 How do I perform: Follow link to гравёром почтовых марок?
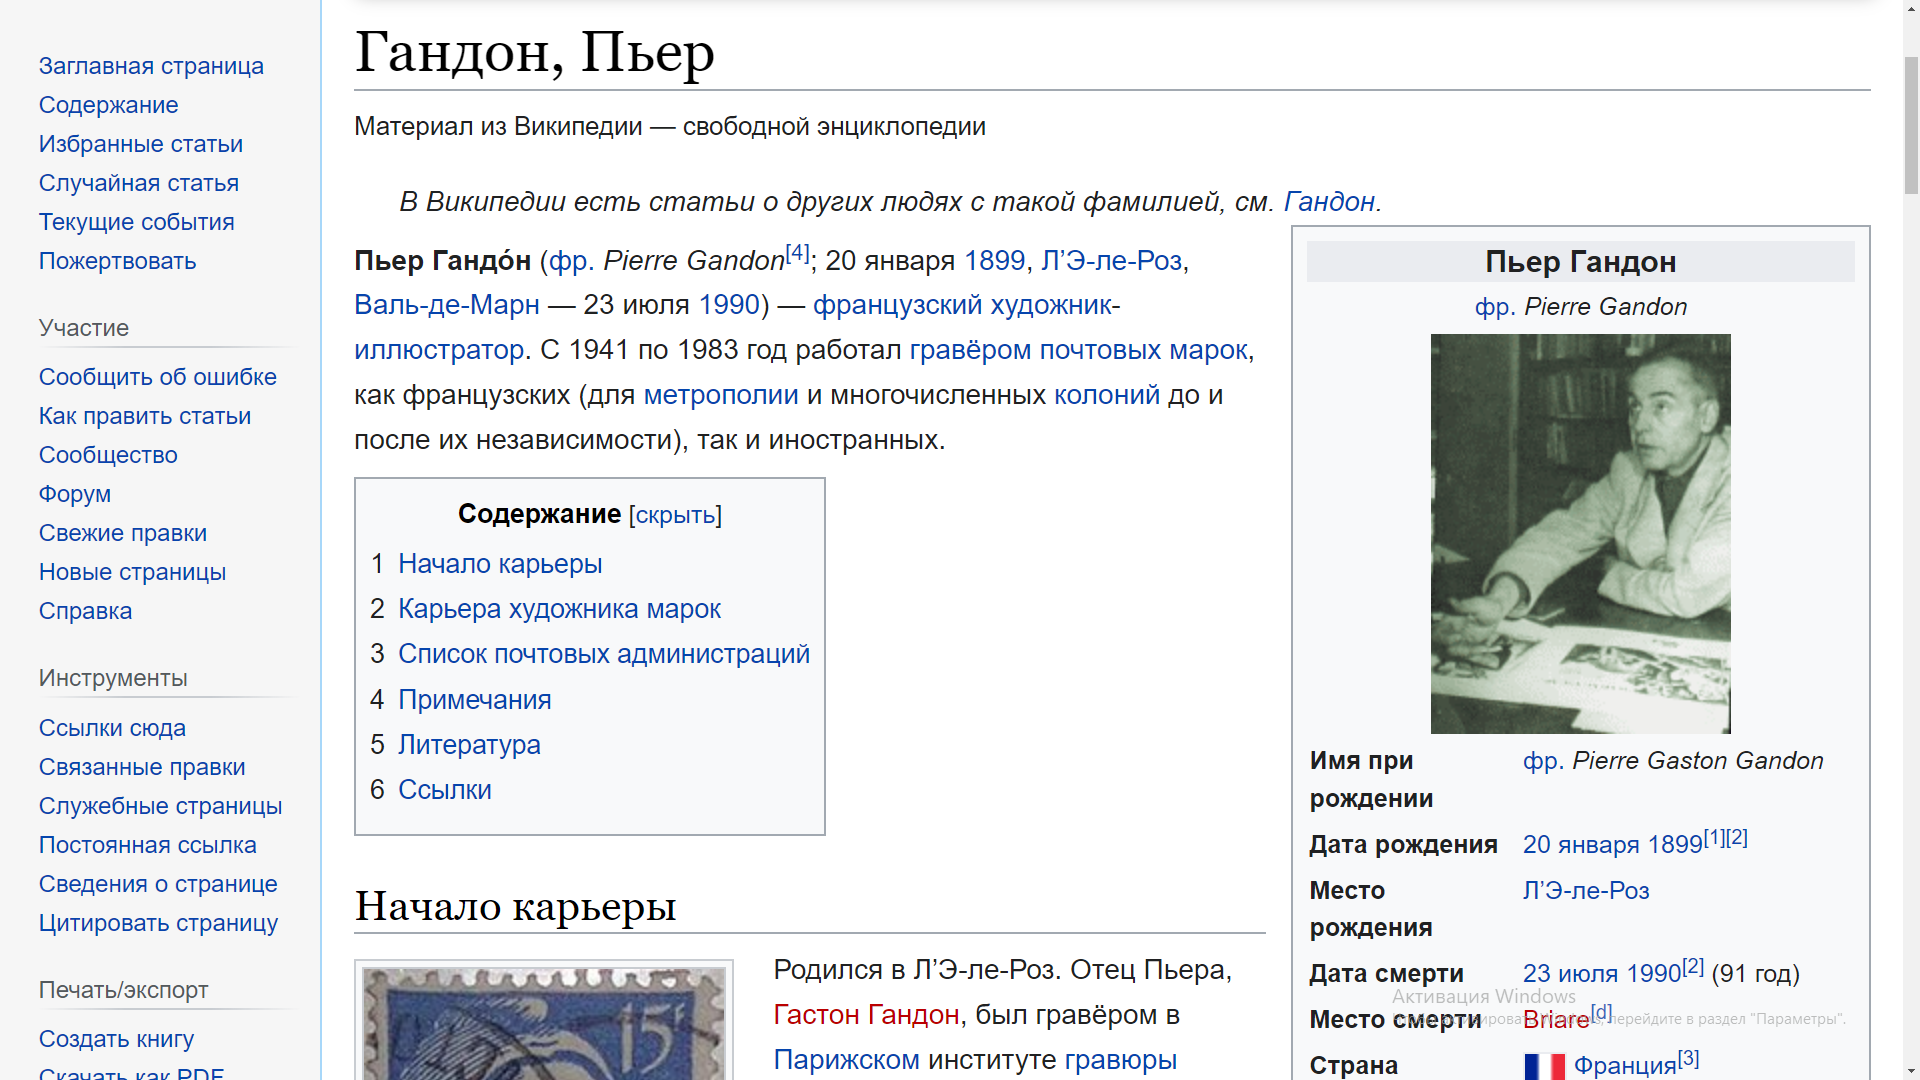pos(1078,350)
